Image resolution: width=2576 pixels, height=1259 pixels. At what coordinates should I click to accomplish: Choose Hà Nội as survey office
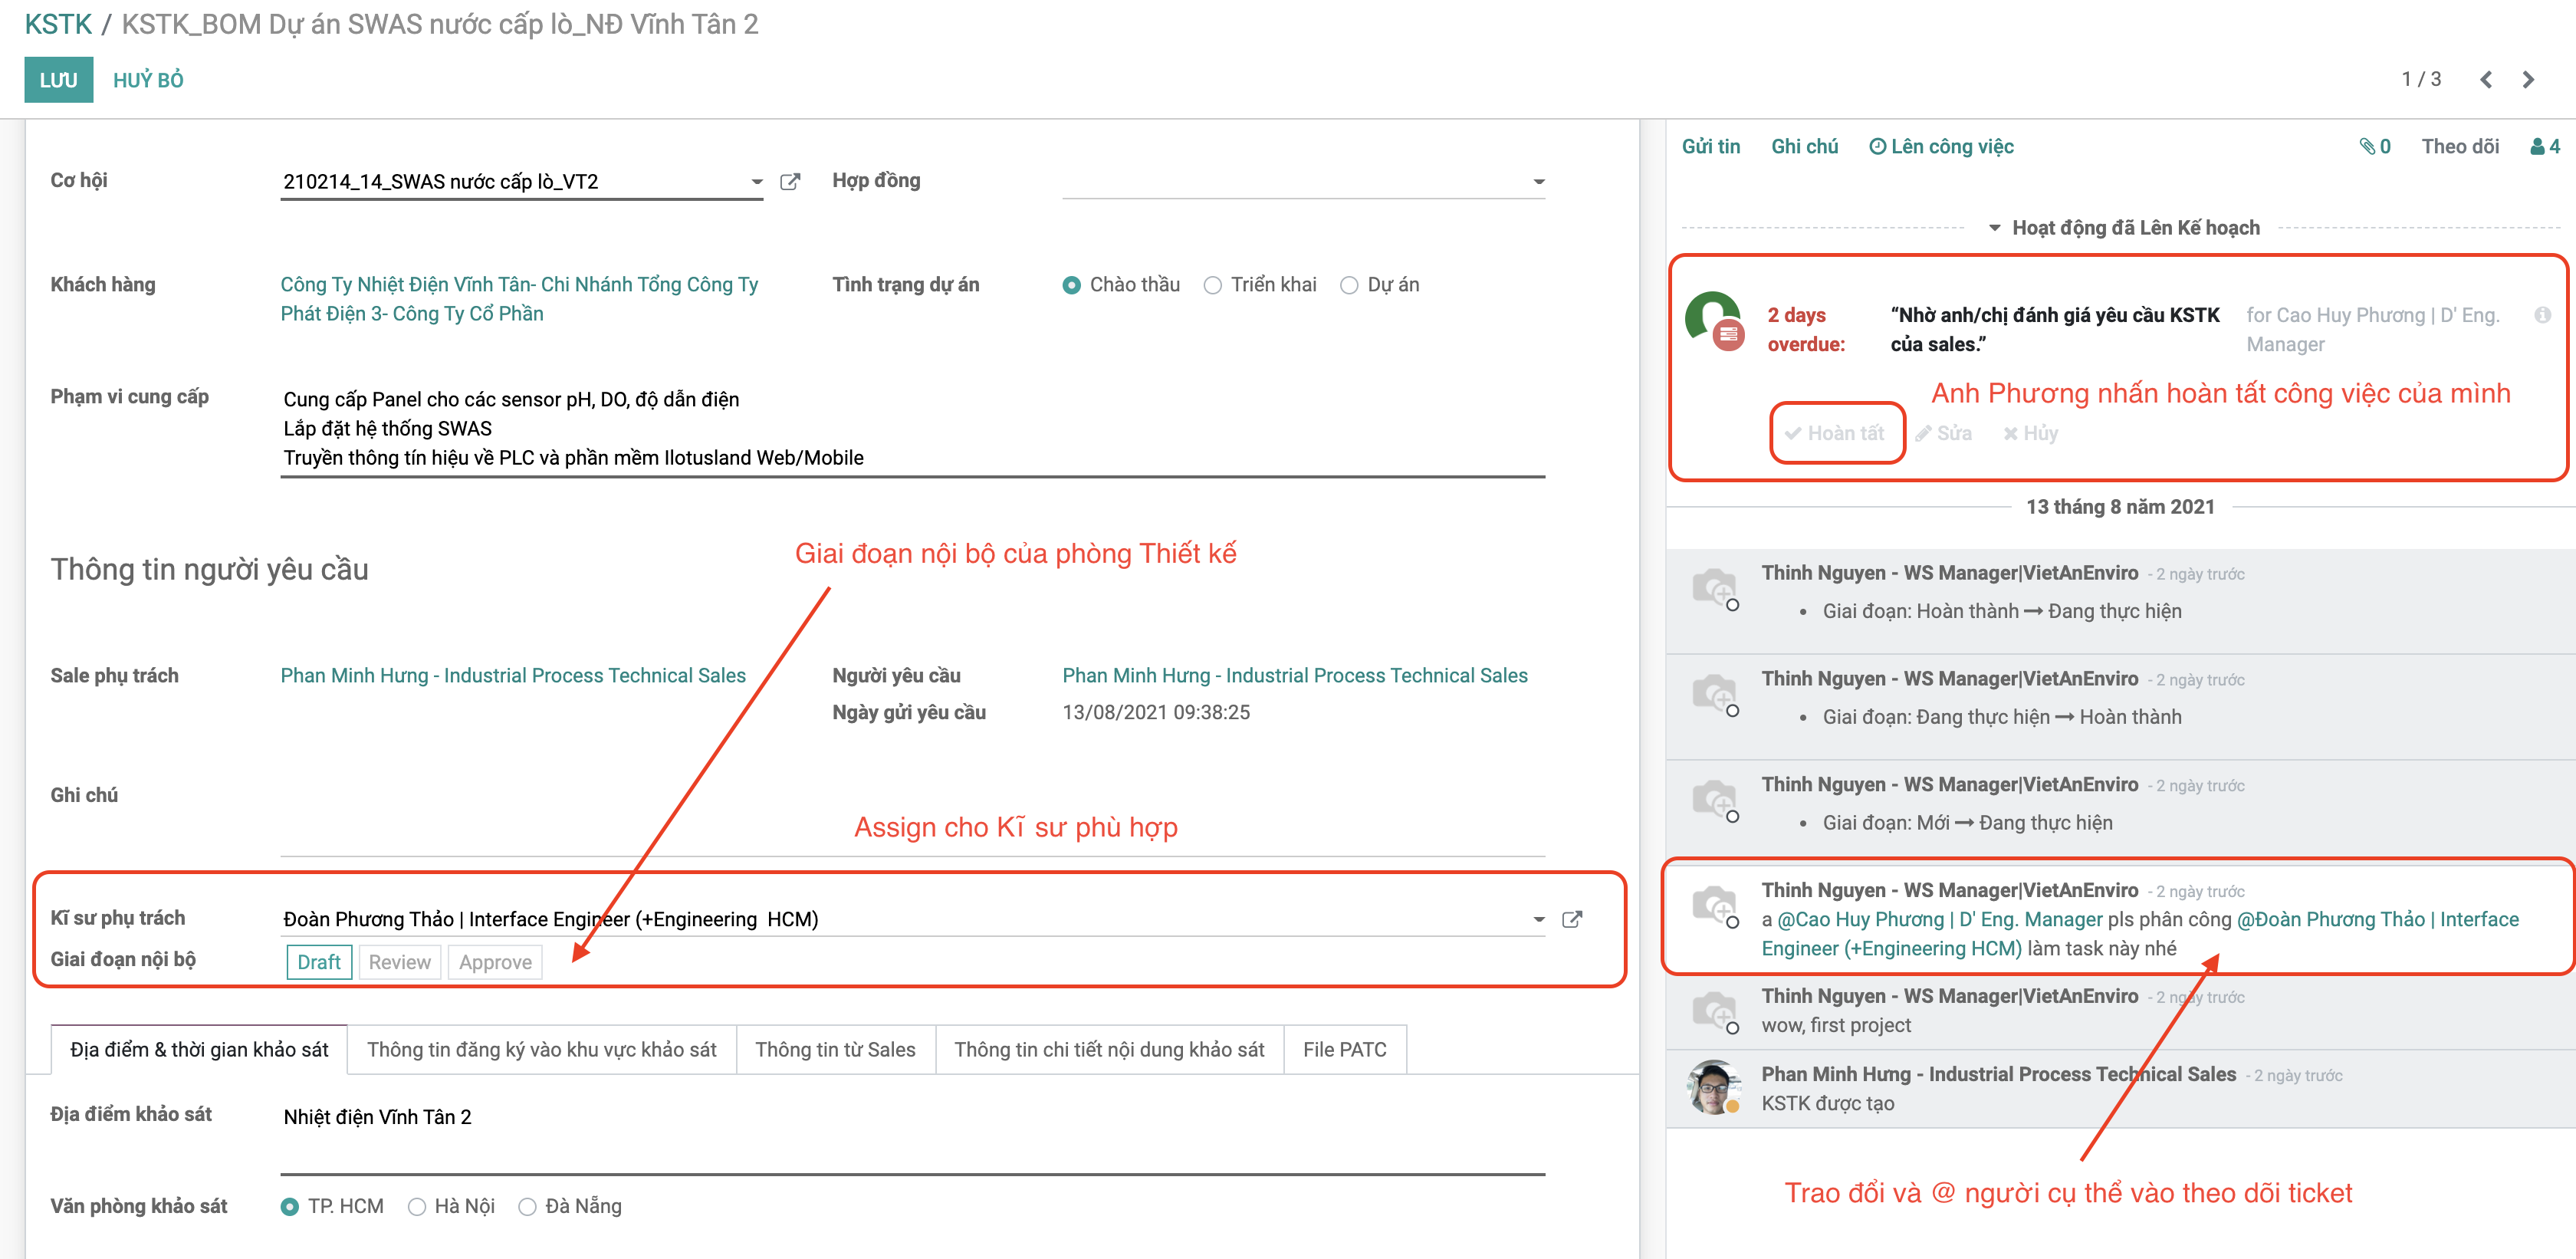[417, 1207]
